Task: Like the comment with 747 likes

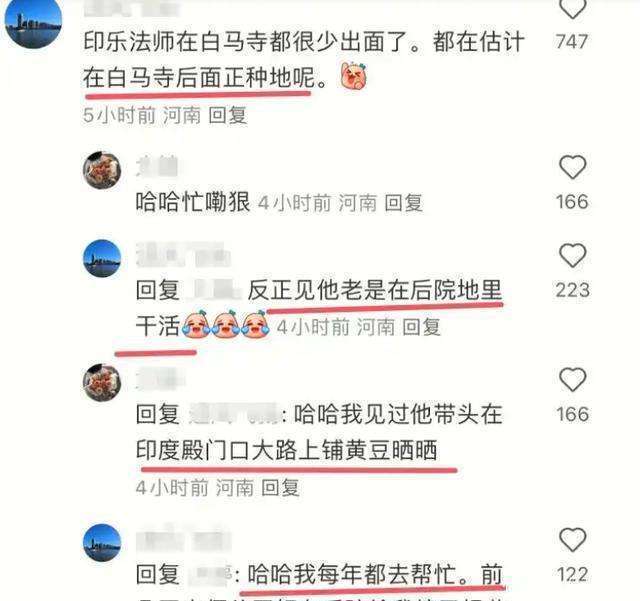Action: [572, 8]
